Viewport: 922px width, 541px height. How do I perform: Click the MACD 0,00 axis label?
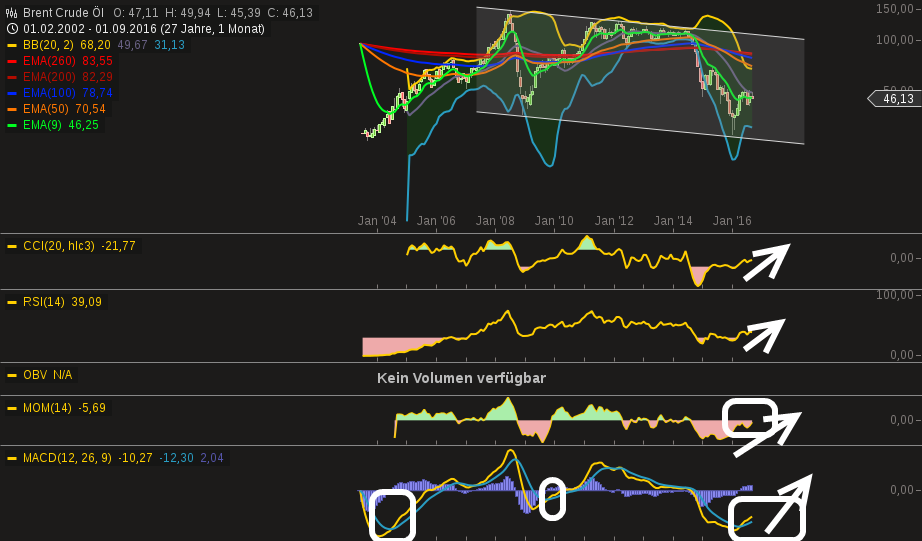pyautogui.click(x=903, y=490)
